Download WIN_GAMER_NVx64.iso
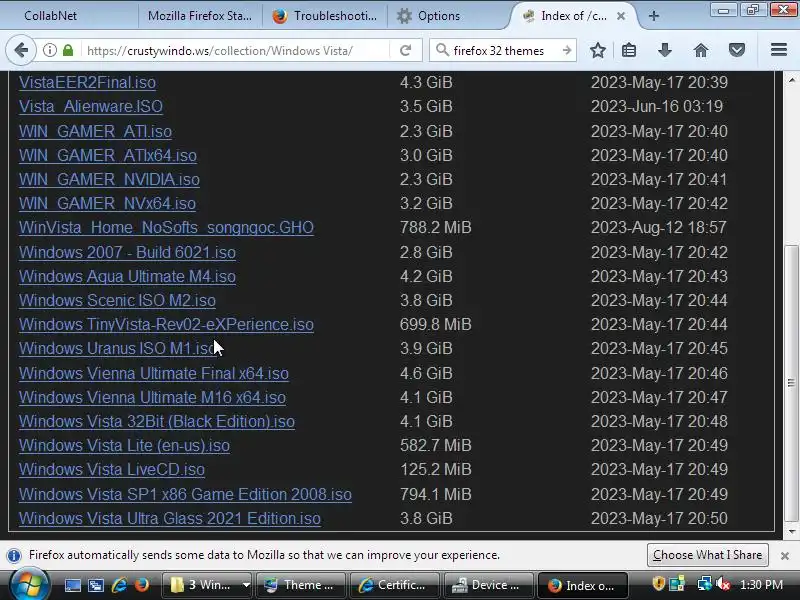Viewport: 800px width, 600px height. pos(107,203)
